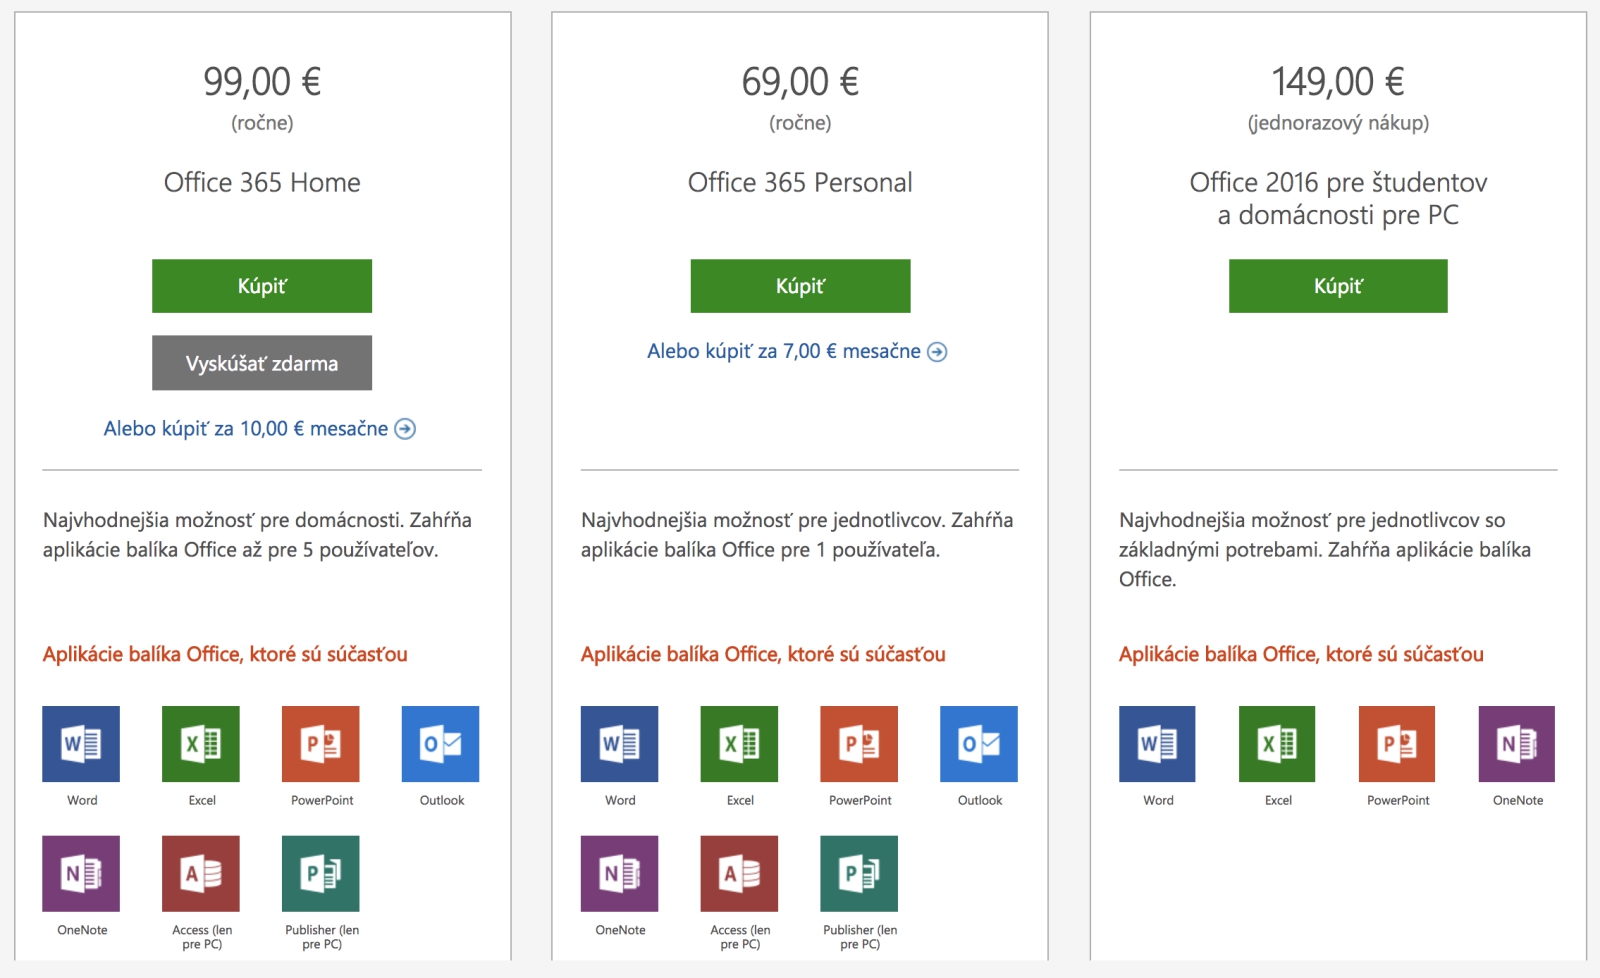Click the Word label under Office 365 Home
The width and height of the screenshot is (1600, 978).
click(82, 801)
